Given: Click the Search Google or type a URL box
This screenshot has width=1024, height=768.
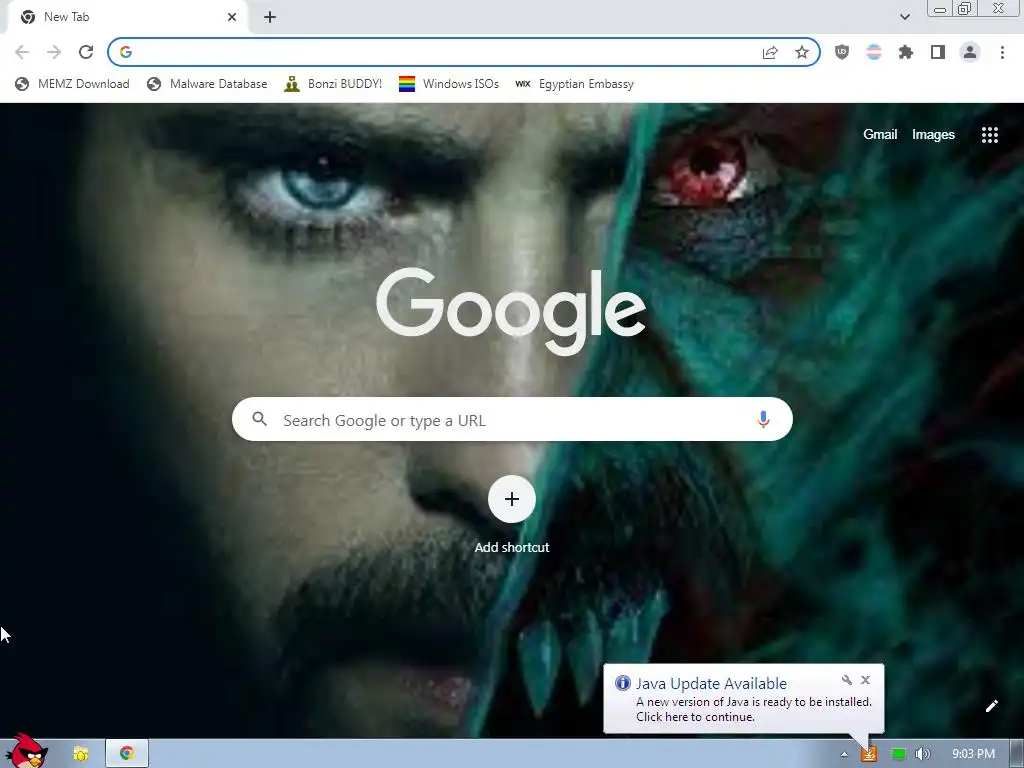Looking at the screenshot, I should pyautogui.click(x=512, y=419).
